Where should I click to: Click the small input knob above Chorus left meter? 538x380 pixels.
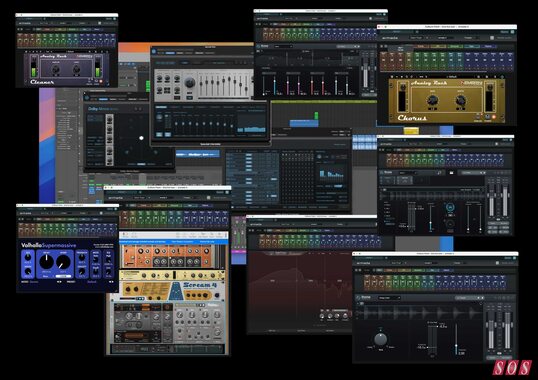[x=403, y=88]
